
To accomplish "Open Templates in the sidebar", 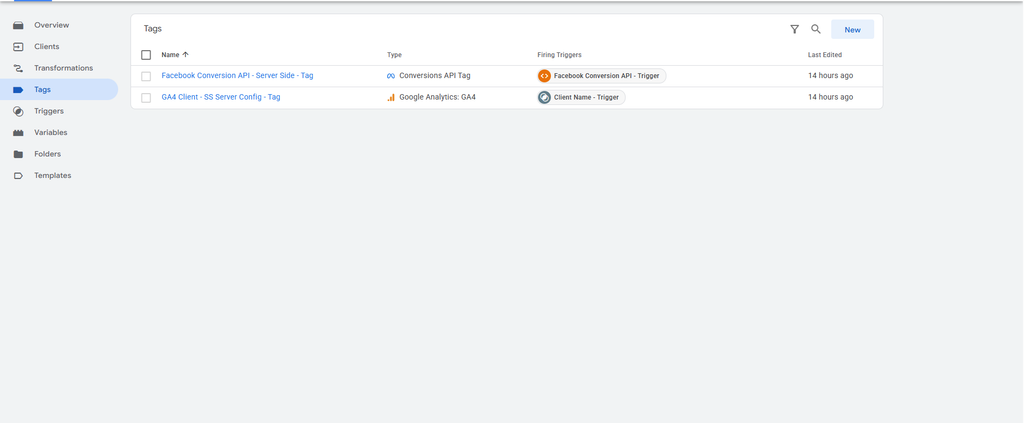I will pyautogui.click(x=53, y=176).
